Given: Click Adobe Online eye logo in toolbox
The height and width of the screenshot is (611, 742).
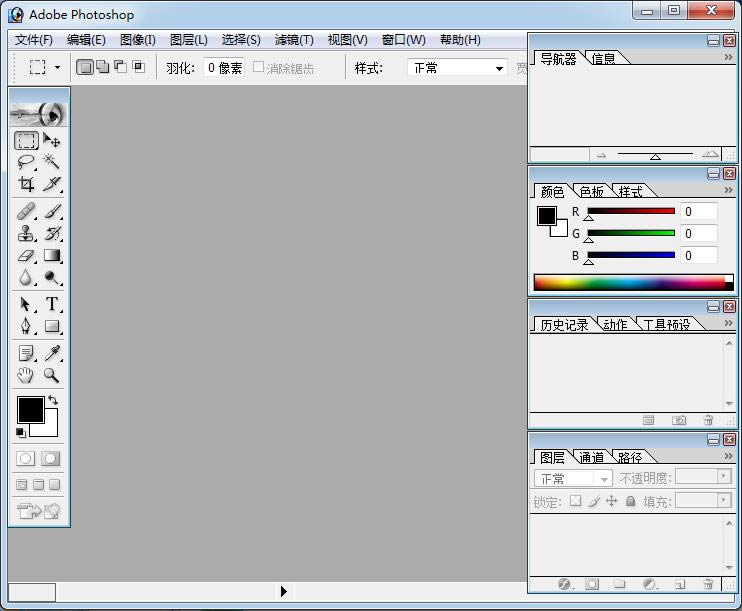Looking at the screenshot, I should pos(39,113).
